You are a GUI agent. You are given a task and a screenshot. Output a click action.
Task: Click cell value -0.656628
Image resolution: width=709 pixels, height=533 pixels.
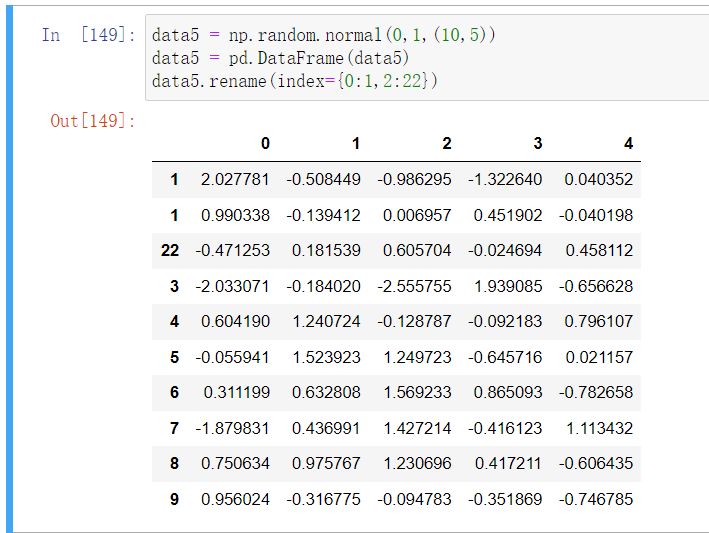pyautogui.click(x=596, y=286)
